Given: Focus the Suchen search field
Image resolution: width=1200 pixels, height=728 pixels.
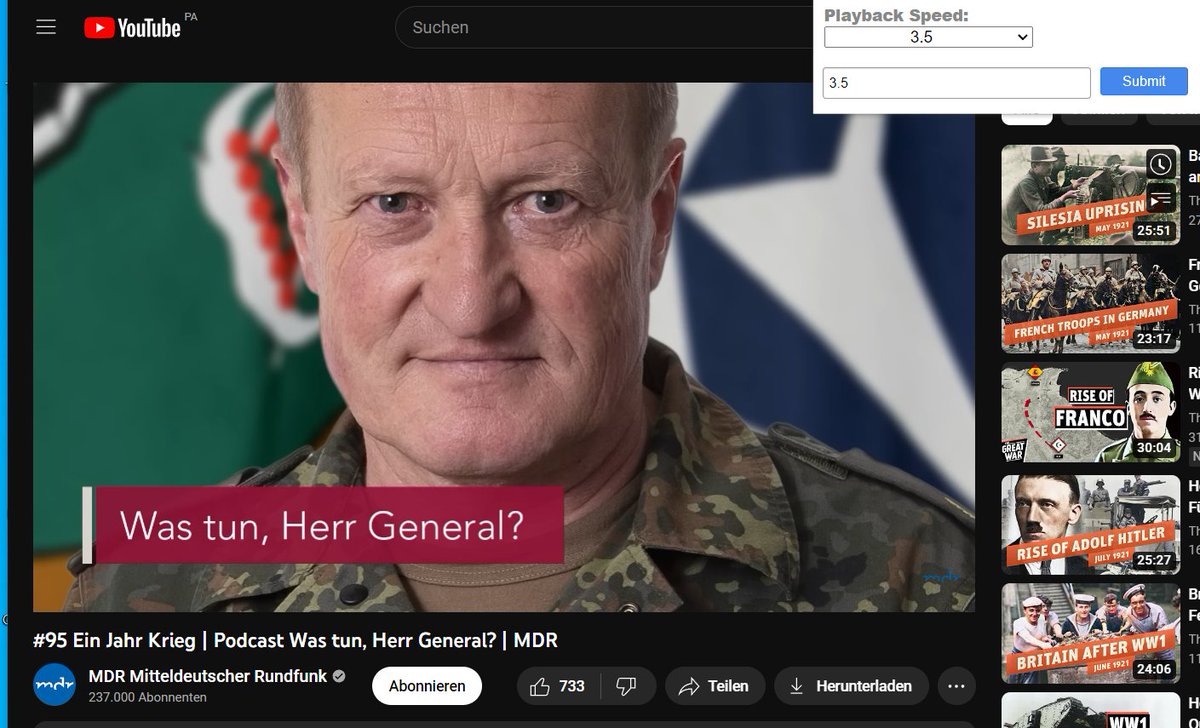Looking at the screenshot, I should [604, 27].
